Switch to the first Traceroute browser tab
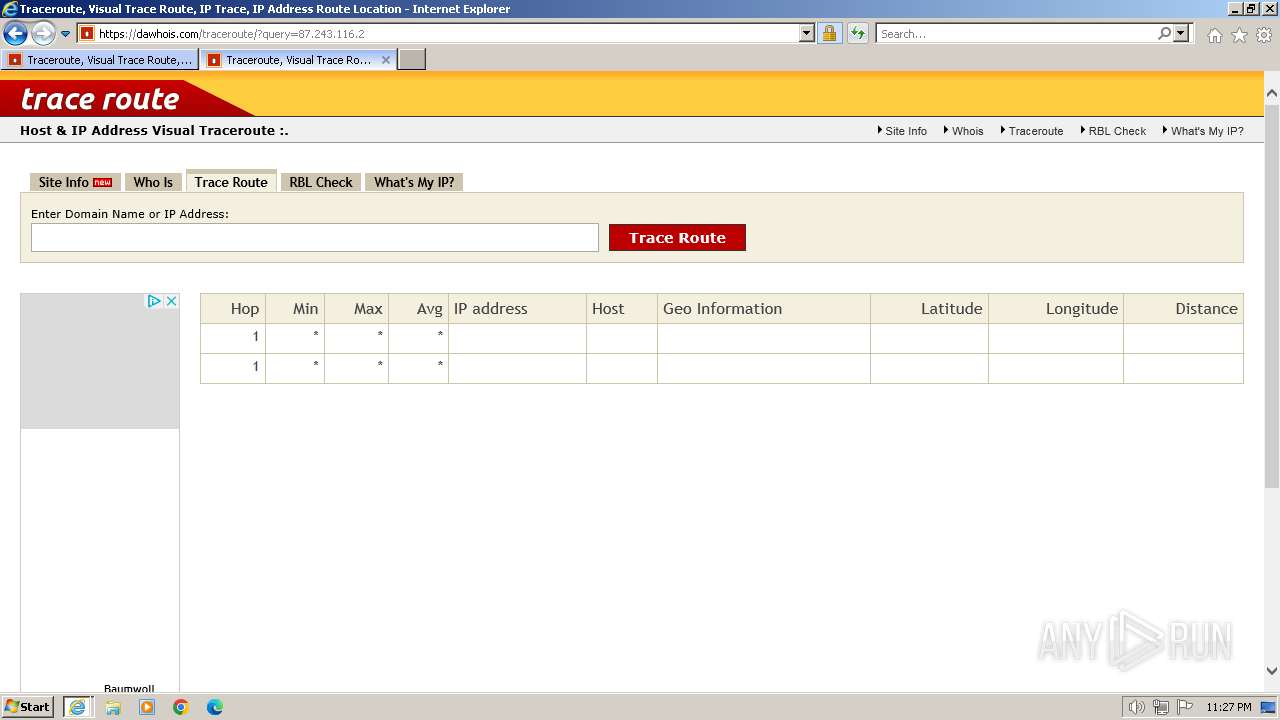 point(100,60)
